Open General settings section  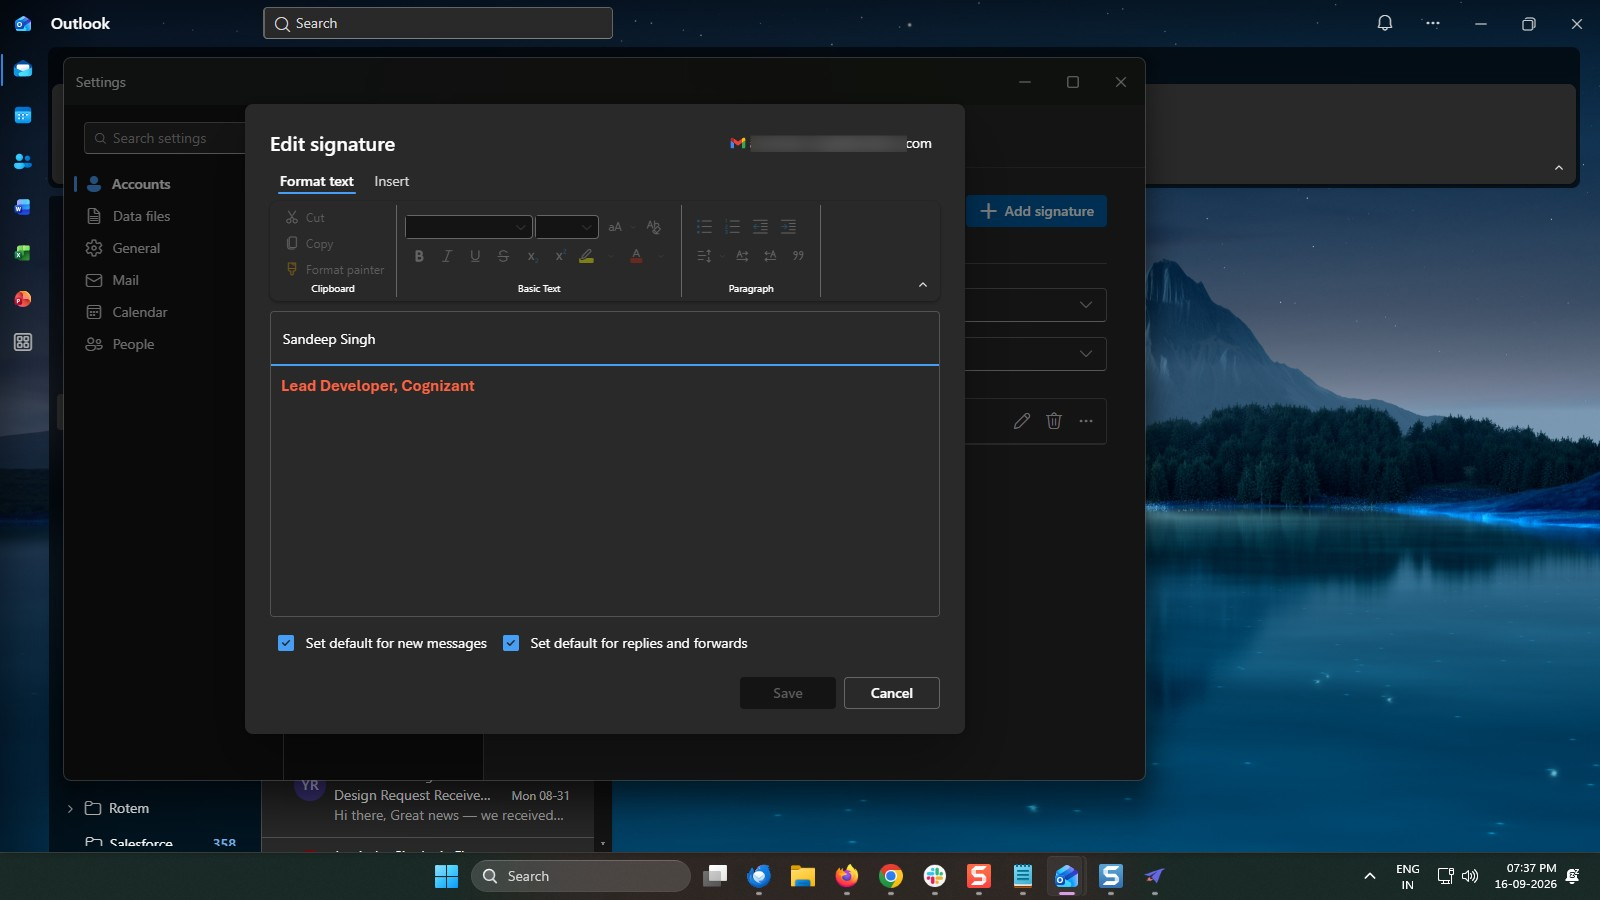(136, 248)
